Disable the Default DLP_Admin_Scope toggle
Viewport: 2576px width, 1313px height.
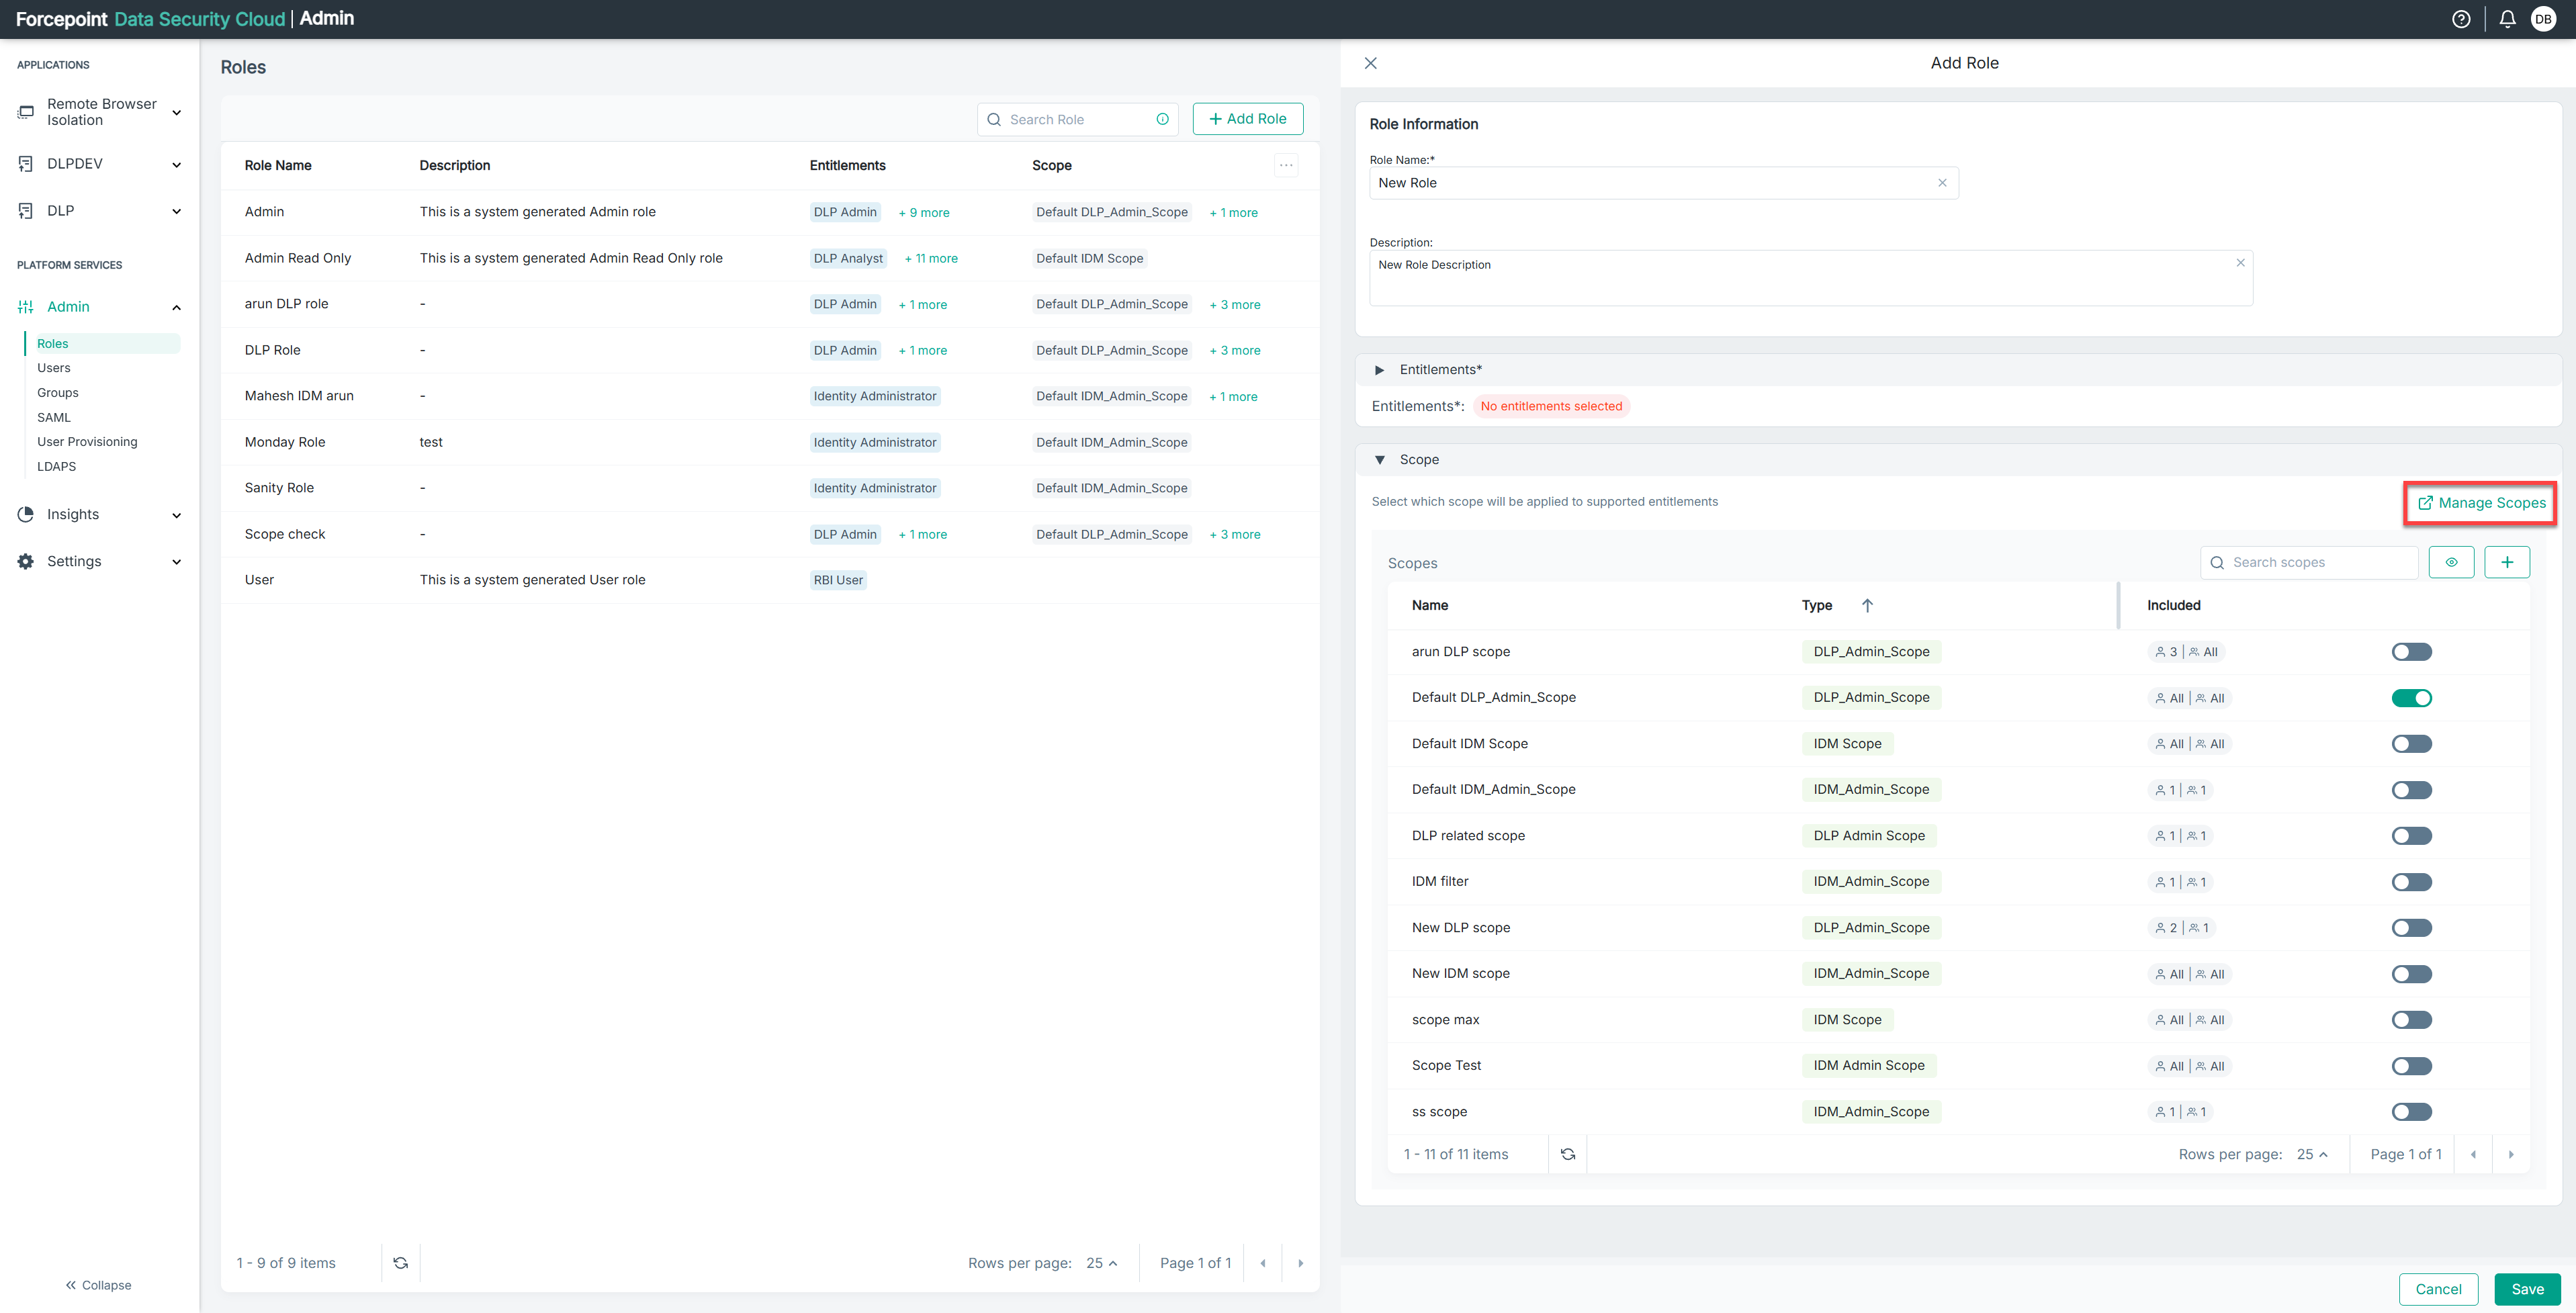[2411, 698]
